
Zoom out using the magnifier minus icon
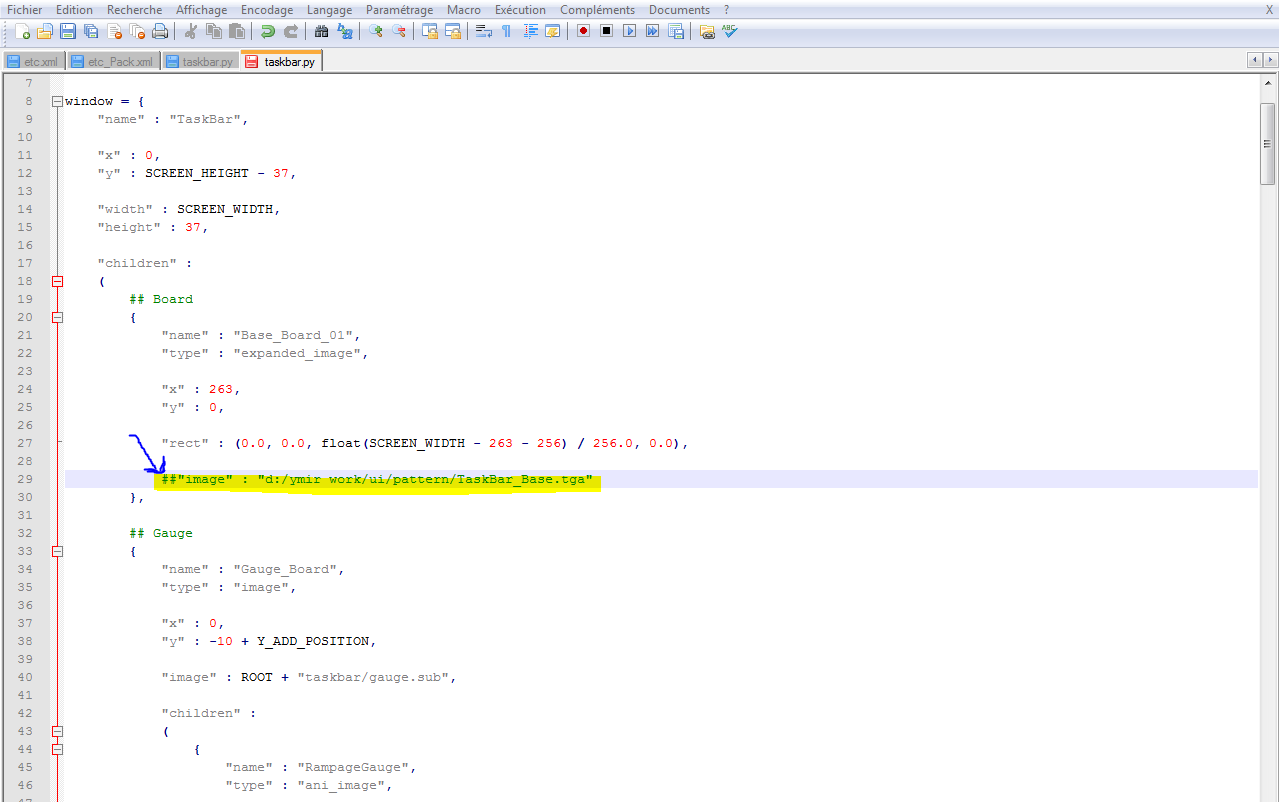coord(399,31)
